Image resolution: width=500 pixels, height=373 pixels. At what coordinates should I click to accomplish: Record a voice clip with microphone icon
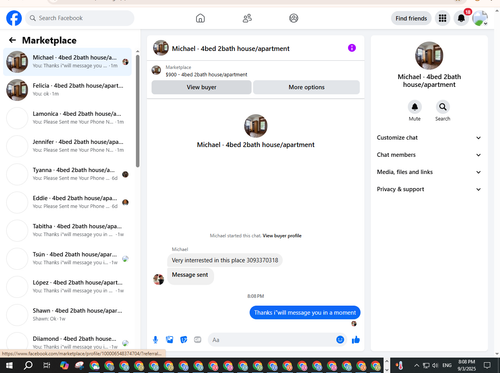[155, 340]
